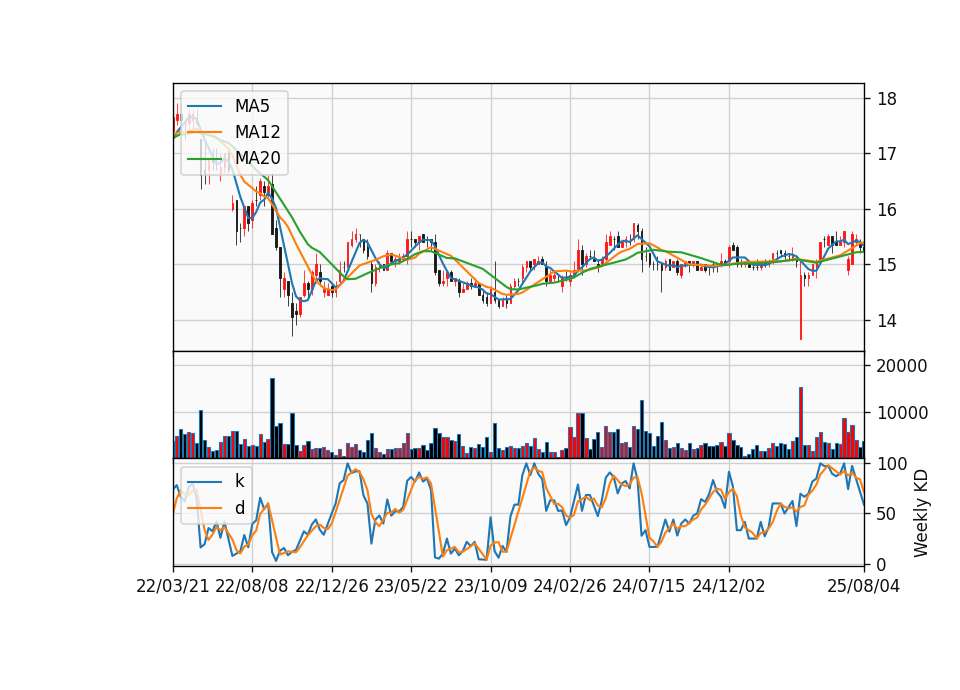Click the 24/02/26 date label
Viewport: 960px width, 690px height.
coord(569,586)
